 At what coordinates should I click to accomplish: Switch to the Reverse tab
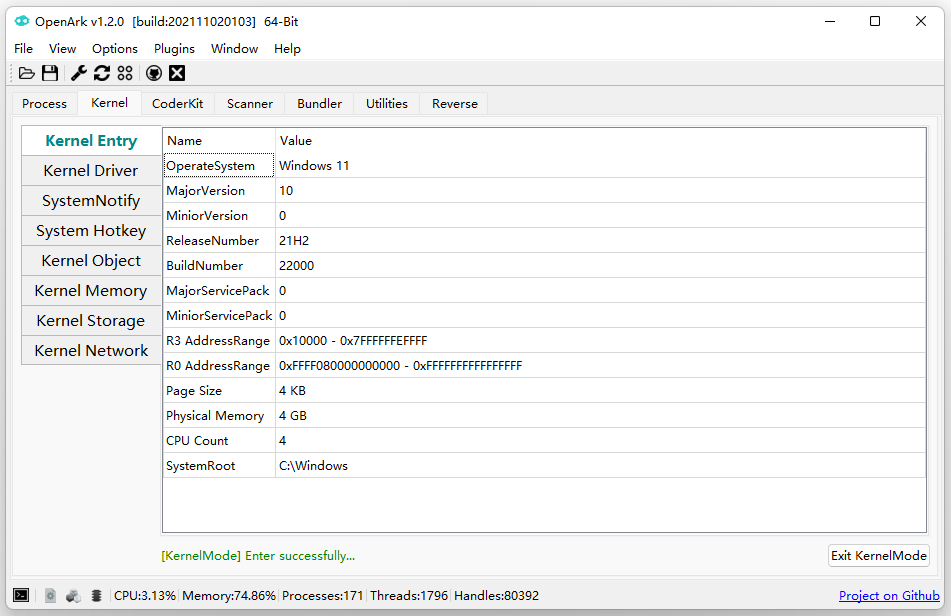pyautogui.click(x=453, y=103)
